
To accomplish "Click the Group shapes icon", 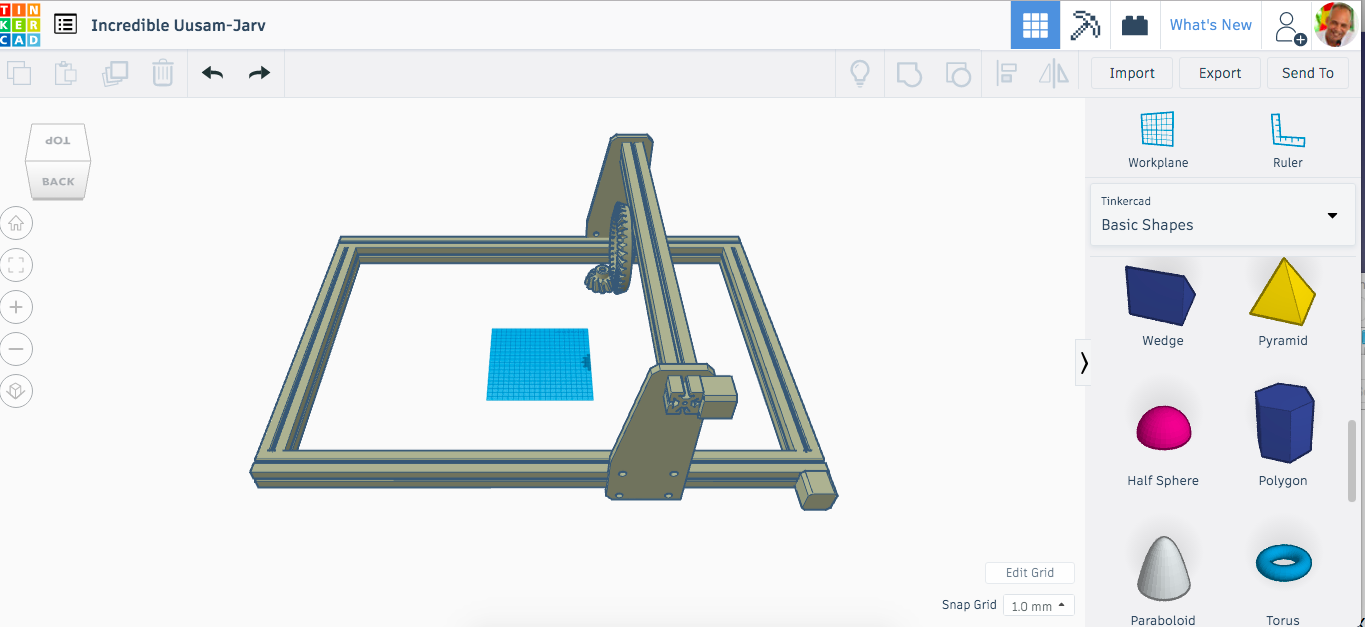I will 909,72.
